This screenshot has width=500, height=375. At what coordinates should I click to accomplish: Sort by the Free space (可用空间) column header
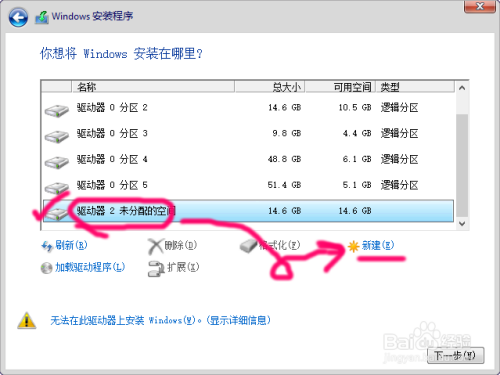[340, 87]
